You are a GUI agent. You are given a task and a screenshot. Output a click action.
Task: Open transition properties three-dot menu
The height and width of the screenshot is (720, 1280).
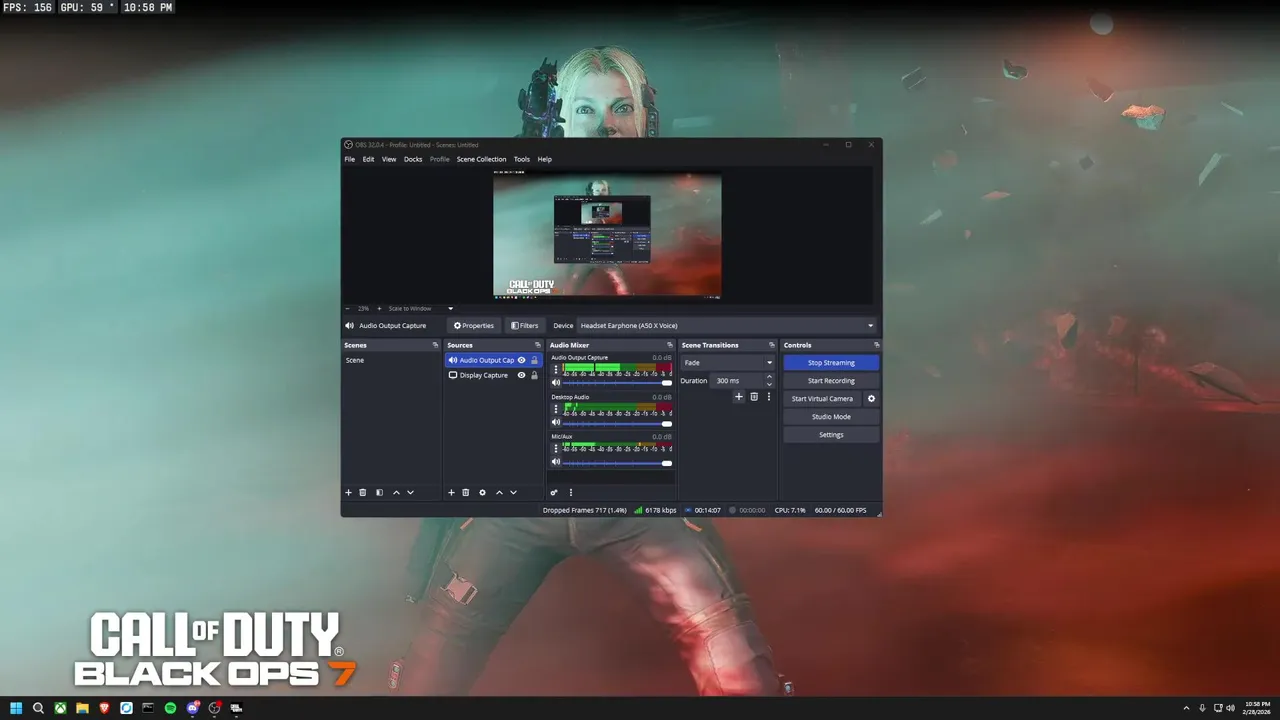point(768,397)
